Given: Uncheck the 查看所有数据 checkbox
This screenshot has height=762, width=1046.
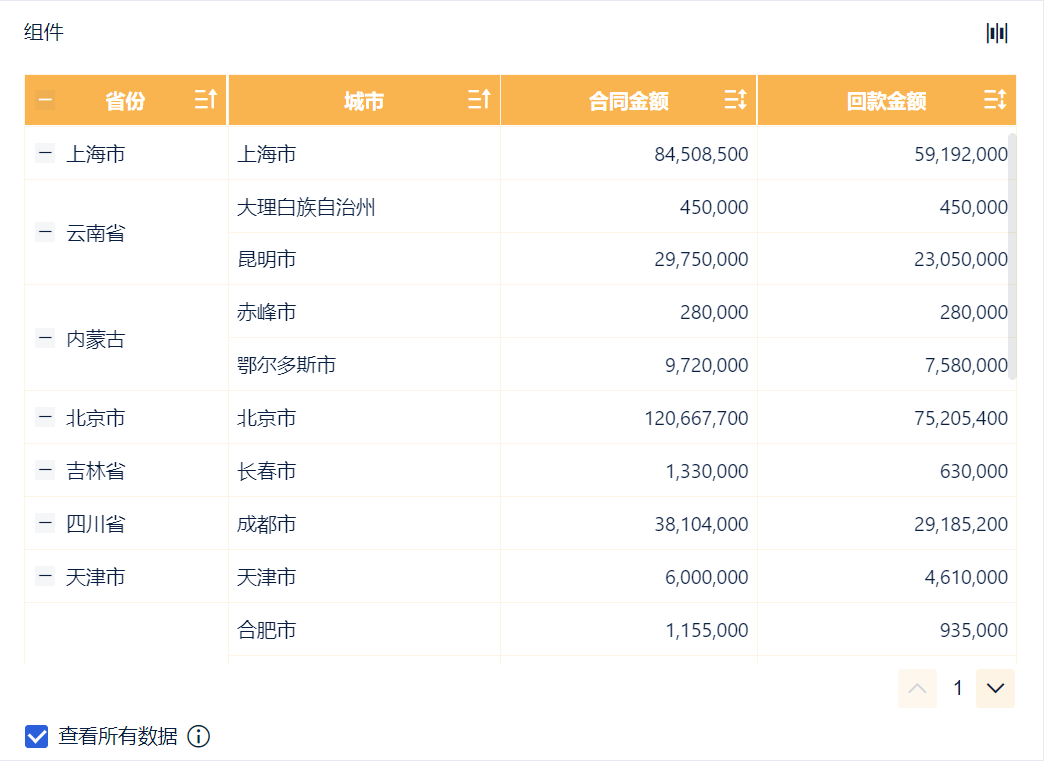Looking at the screenshot, I should click(x=37, y=737).
